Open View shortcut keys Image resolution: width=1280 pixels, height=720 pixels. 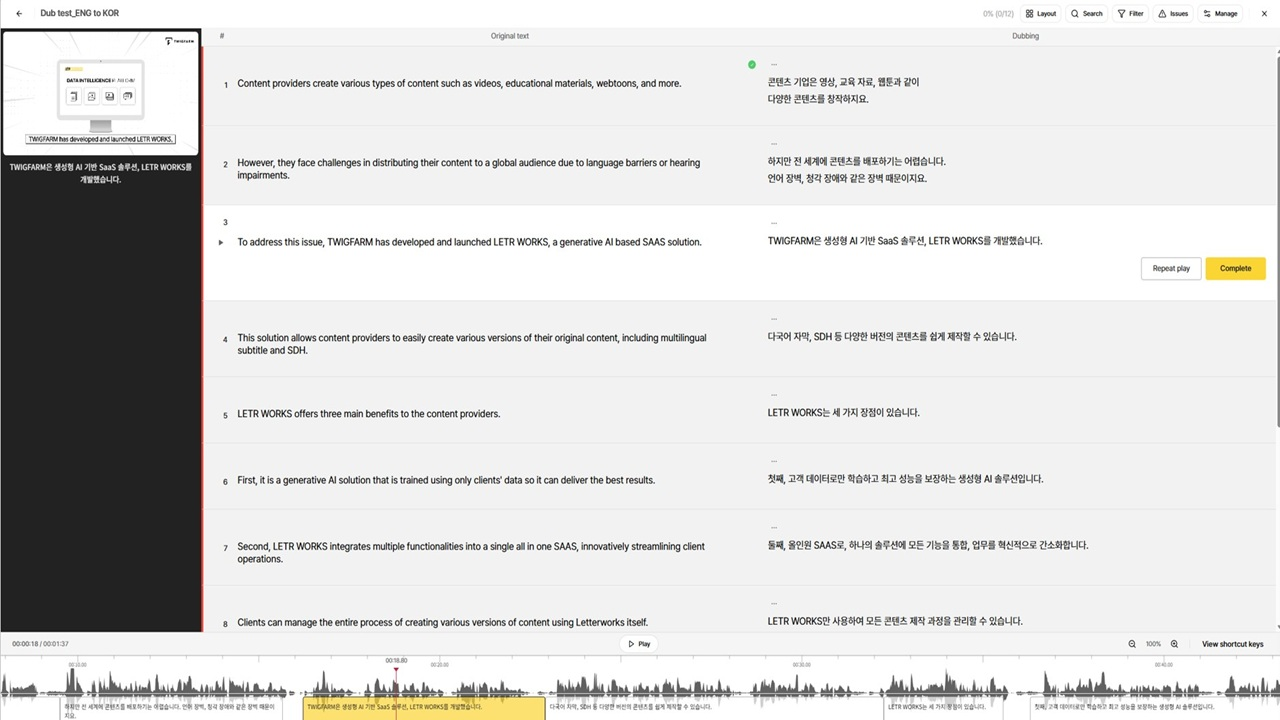tap(1232, 644)
